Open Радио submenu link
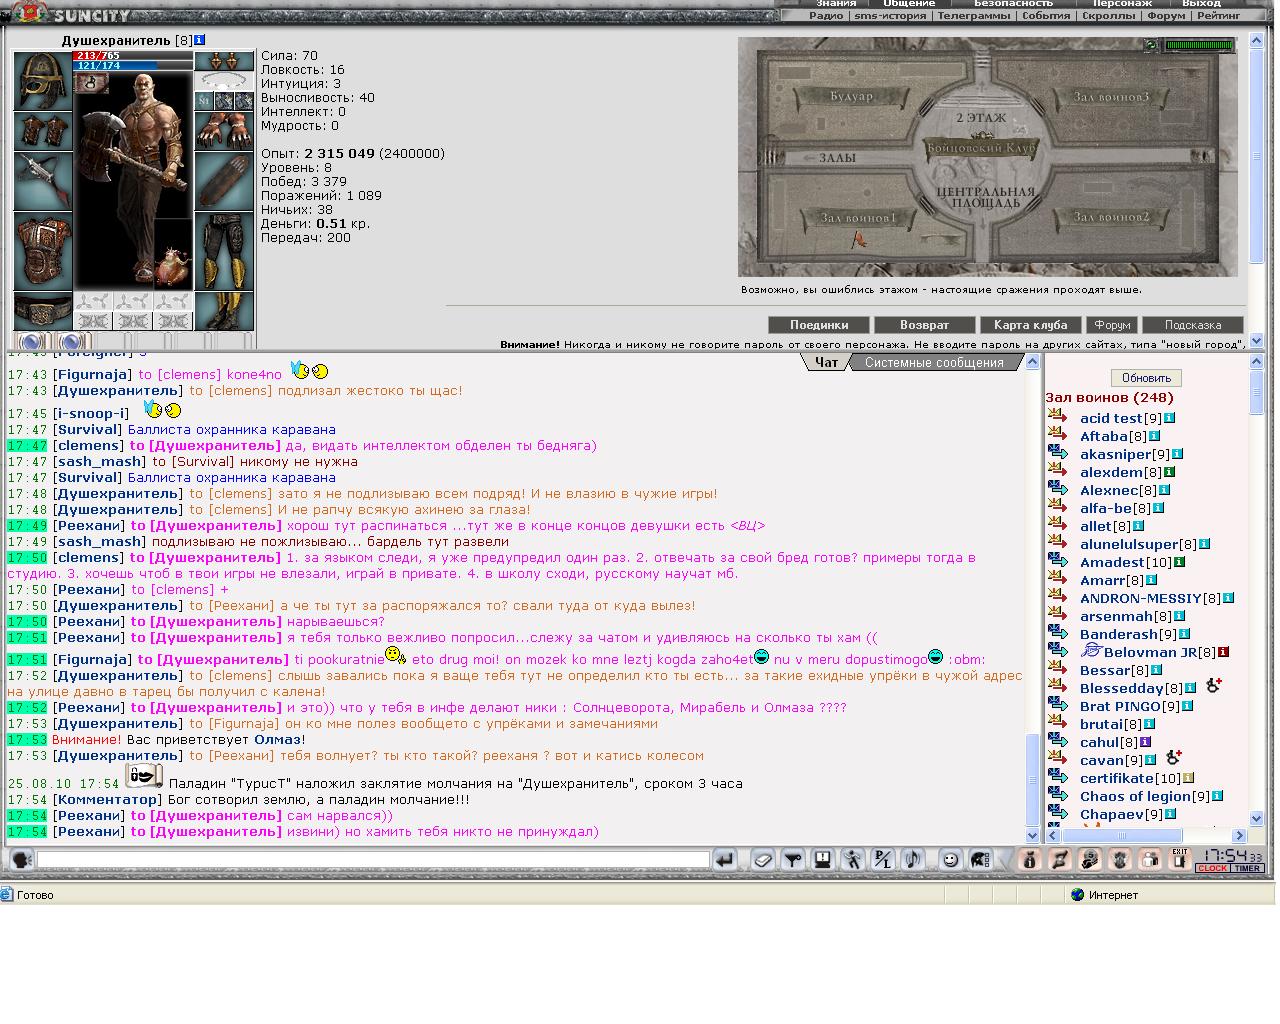The height and width of the screenshot is (1024, 1280). pos(826,16)
